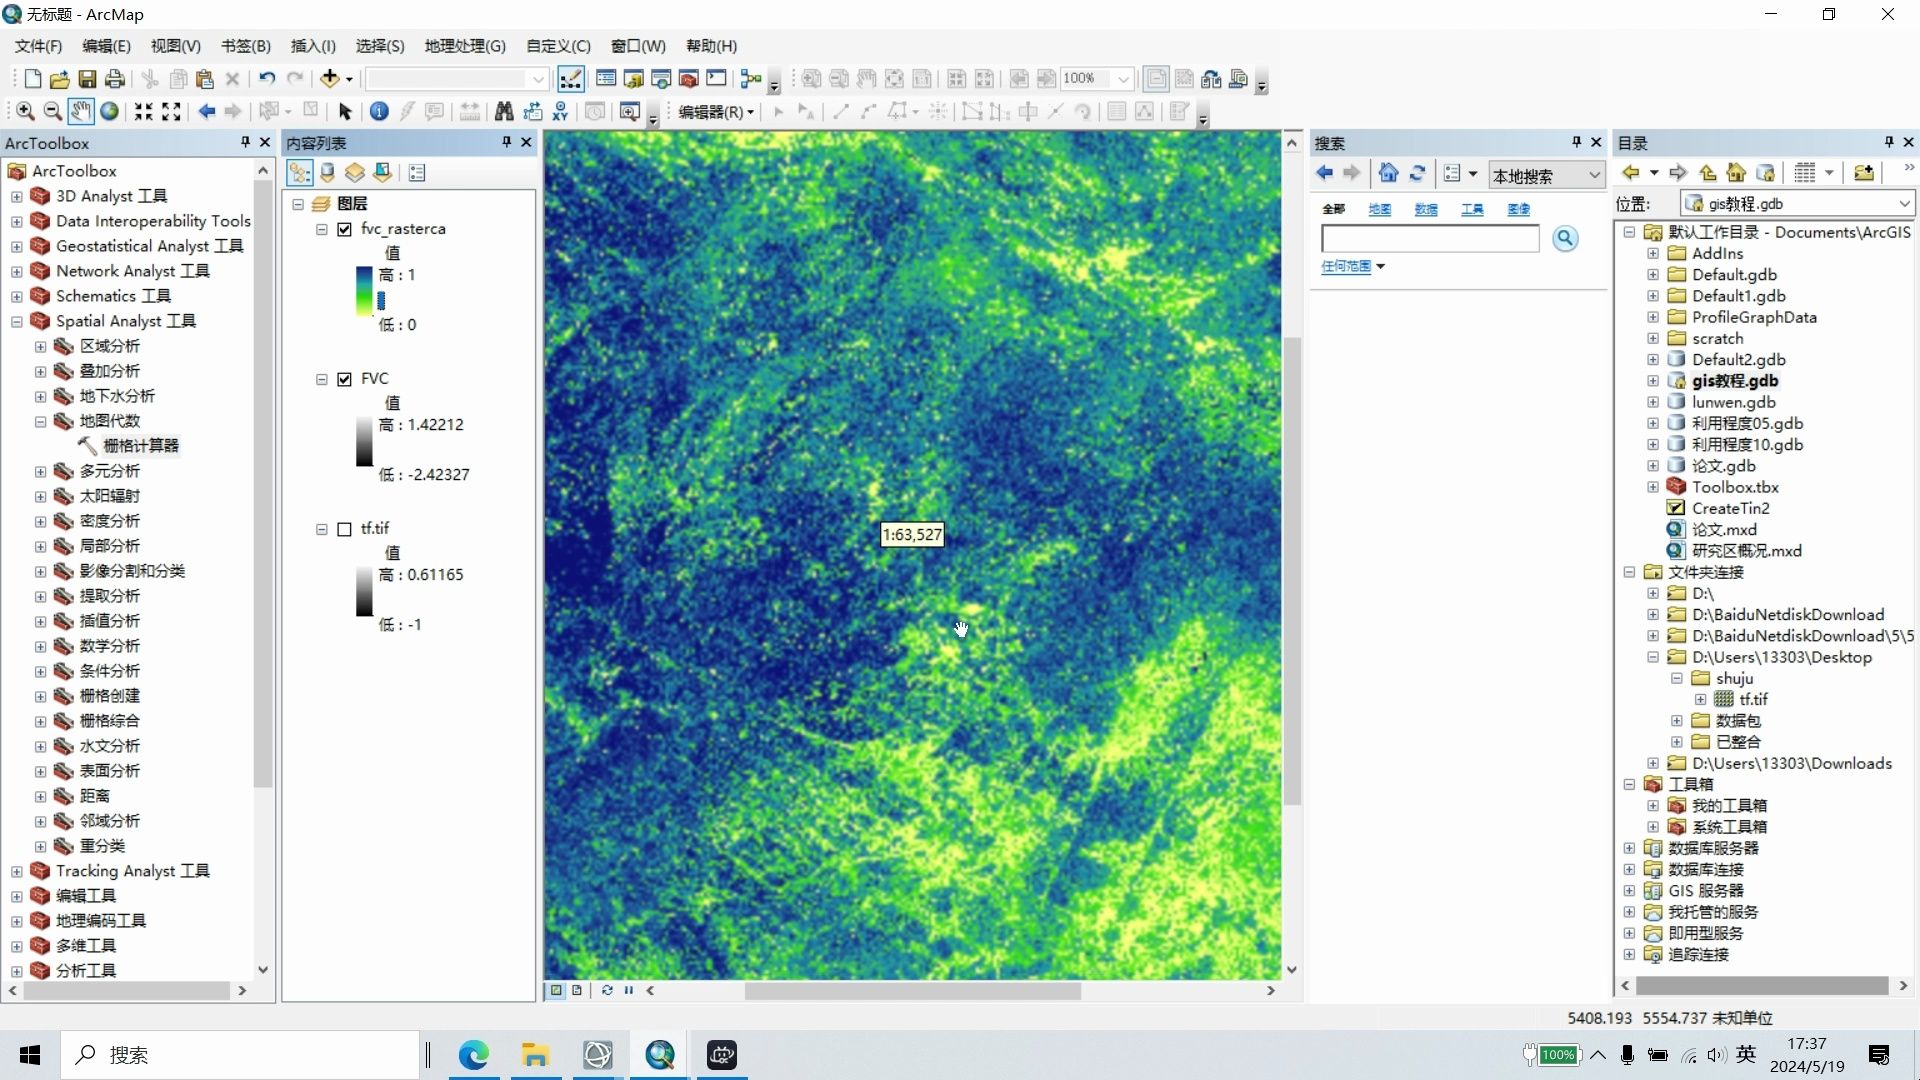Open the ArcToolbox window icon
1920x1080 pixels.
click(x=689, y=79)
